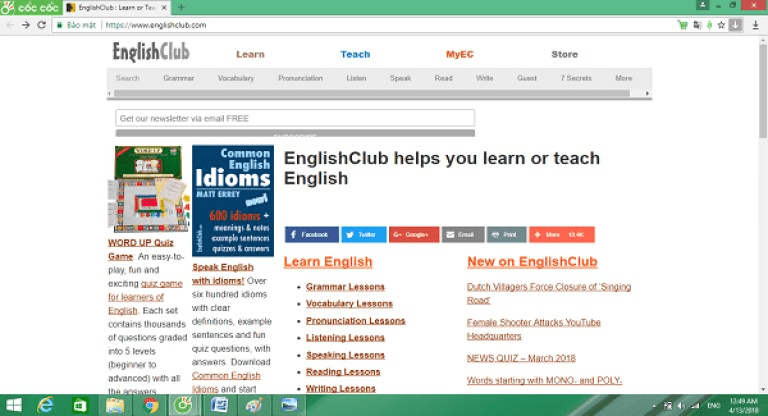This screenshot has height=416, width=768.
Task: Open the Grammar menu item
Action: point(179,78)
